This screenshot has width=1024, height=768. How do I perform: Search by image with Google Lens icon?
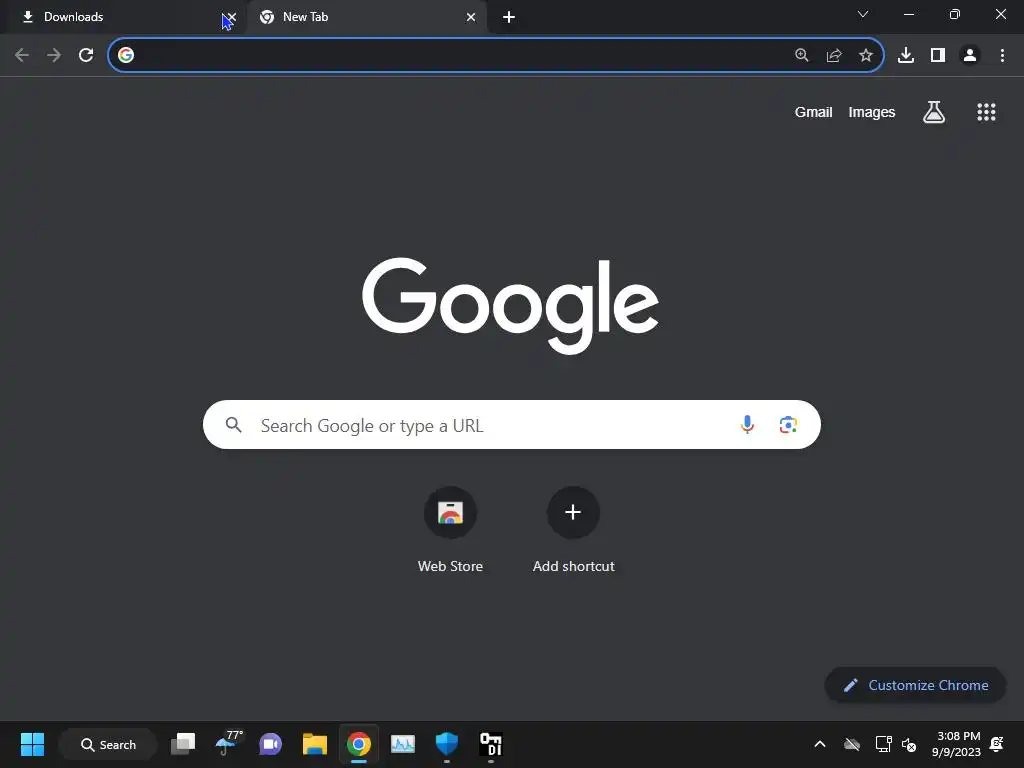(x=788, y=424)
